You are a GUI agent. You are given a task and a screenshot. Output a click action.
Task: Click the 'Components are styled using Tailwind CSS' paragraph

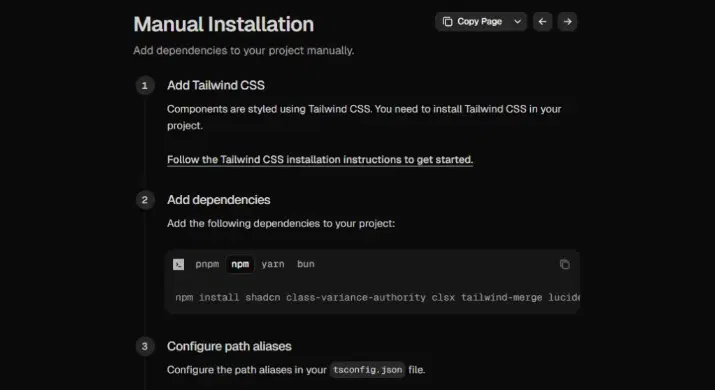click(364, 117)
